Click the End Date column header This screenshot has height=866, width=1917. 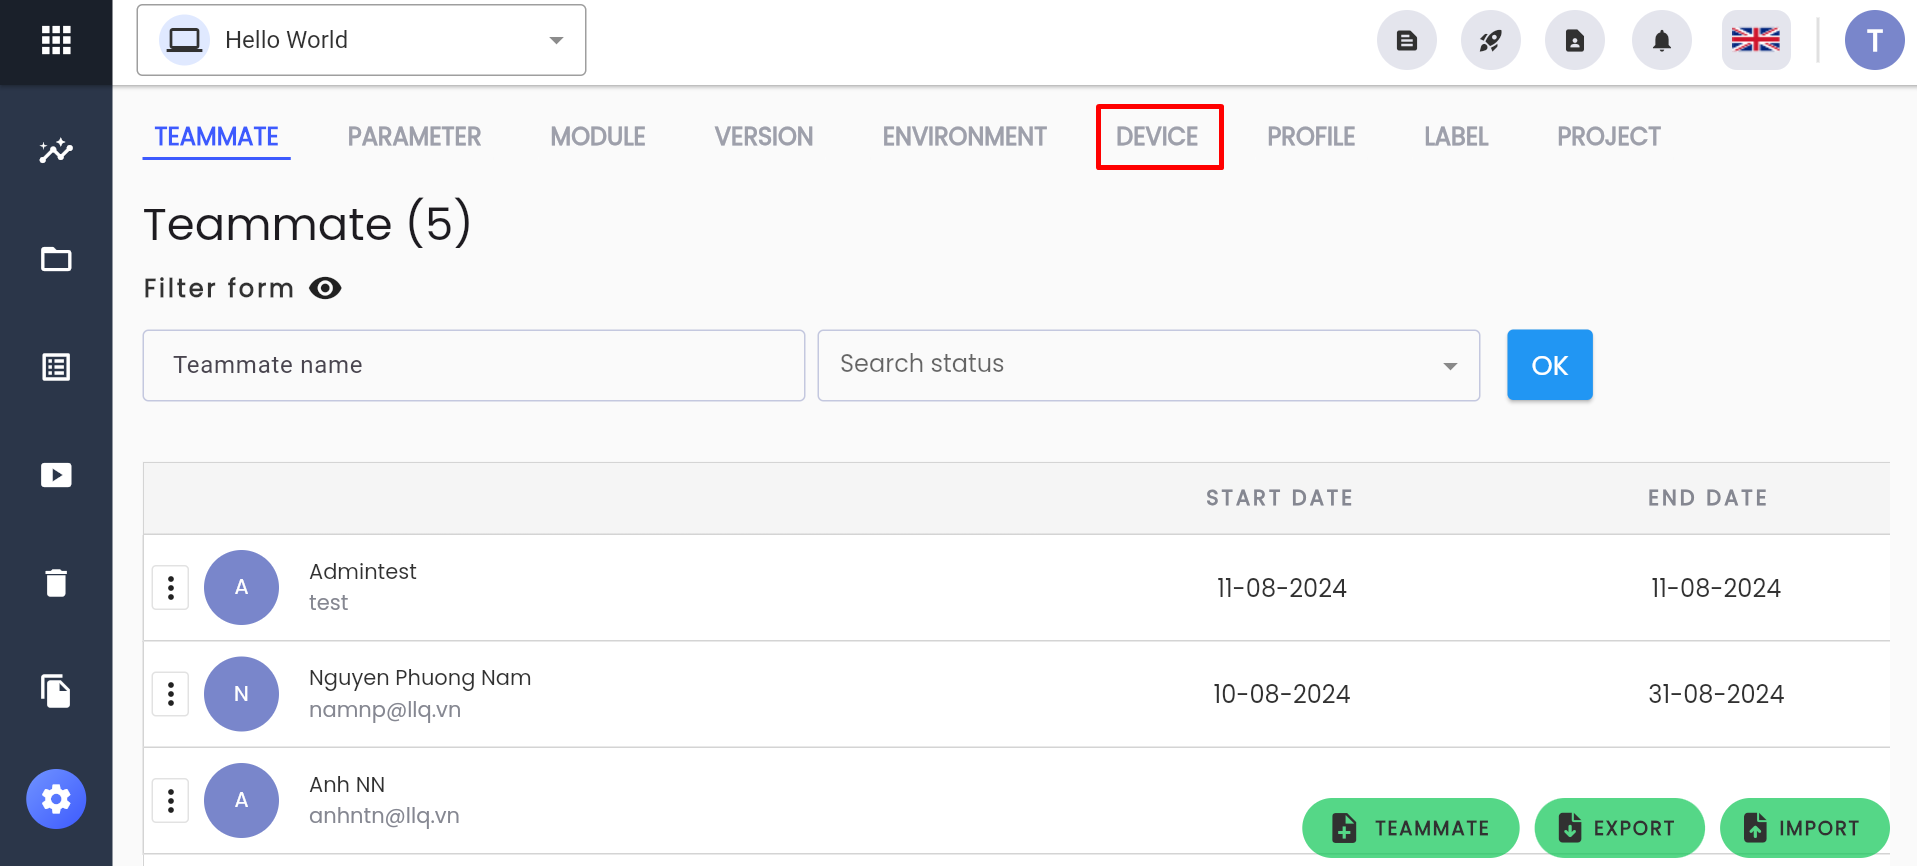tap(1708, 498)
